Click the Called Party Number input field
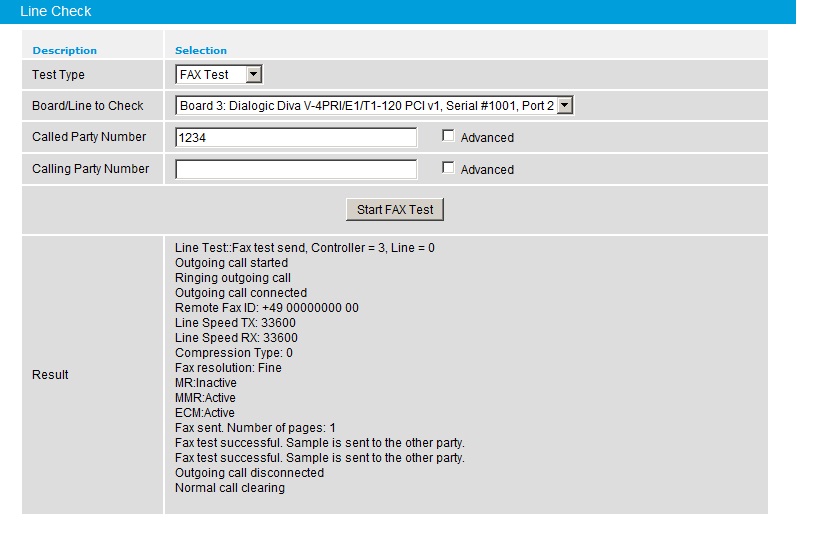 point(296,137)
